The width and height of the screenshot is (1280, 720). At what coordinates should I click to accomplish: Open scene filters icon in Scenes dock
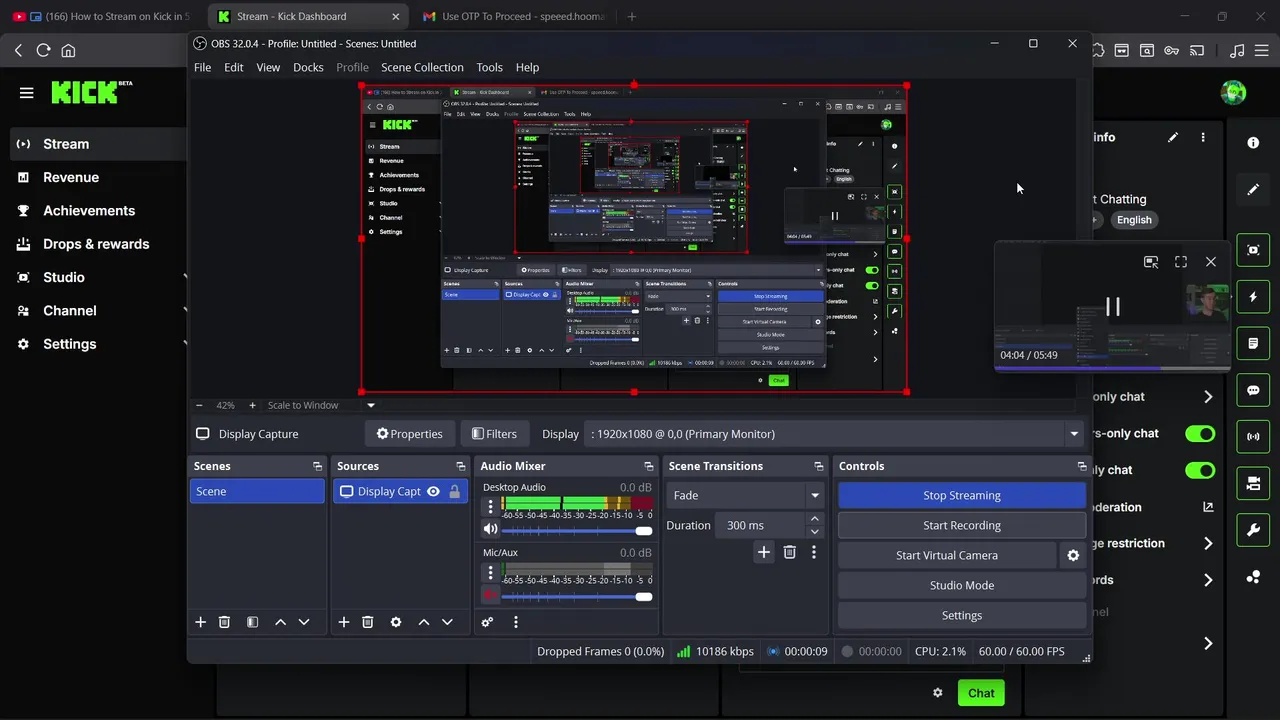pyautogui.click(x=252, y=622)
